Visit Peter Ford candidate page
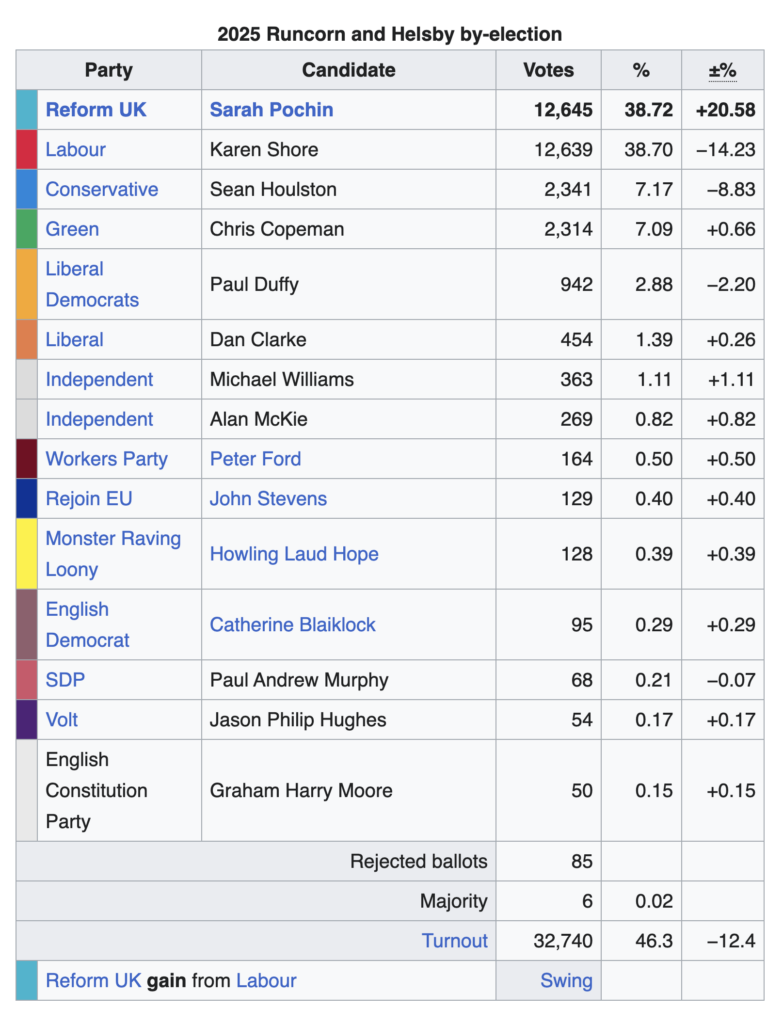Screen dimensions: 767x1024 255,459
